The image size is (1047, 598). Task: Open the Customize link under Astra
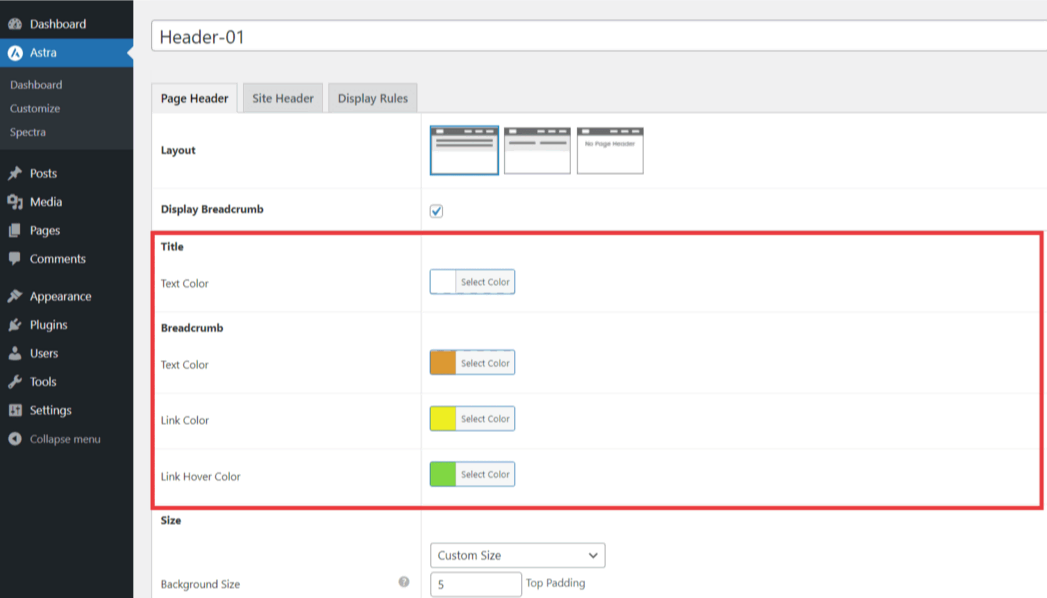pos(35,108)
